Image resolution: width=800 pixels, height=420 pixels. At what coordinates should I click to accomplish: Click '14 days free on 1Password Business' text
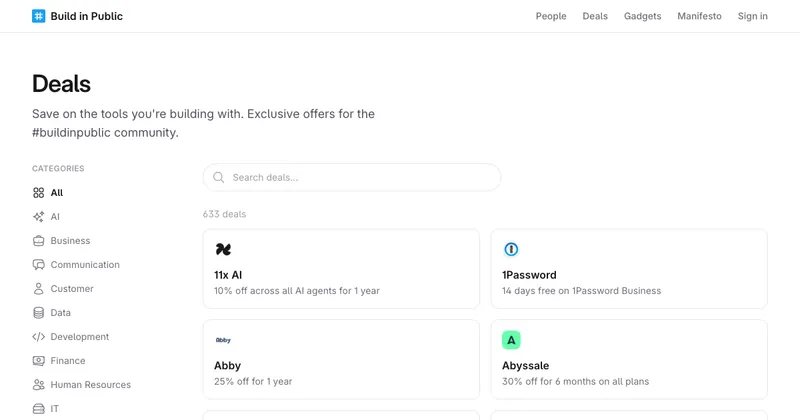582,291
